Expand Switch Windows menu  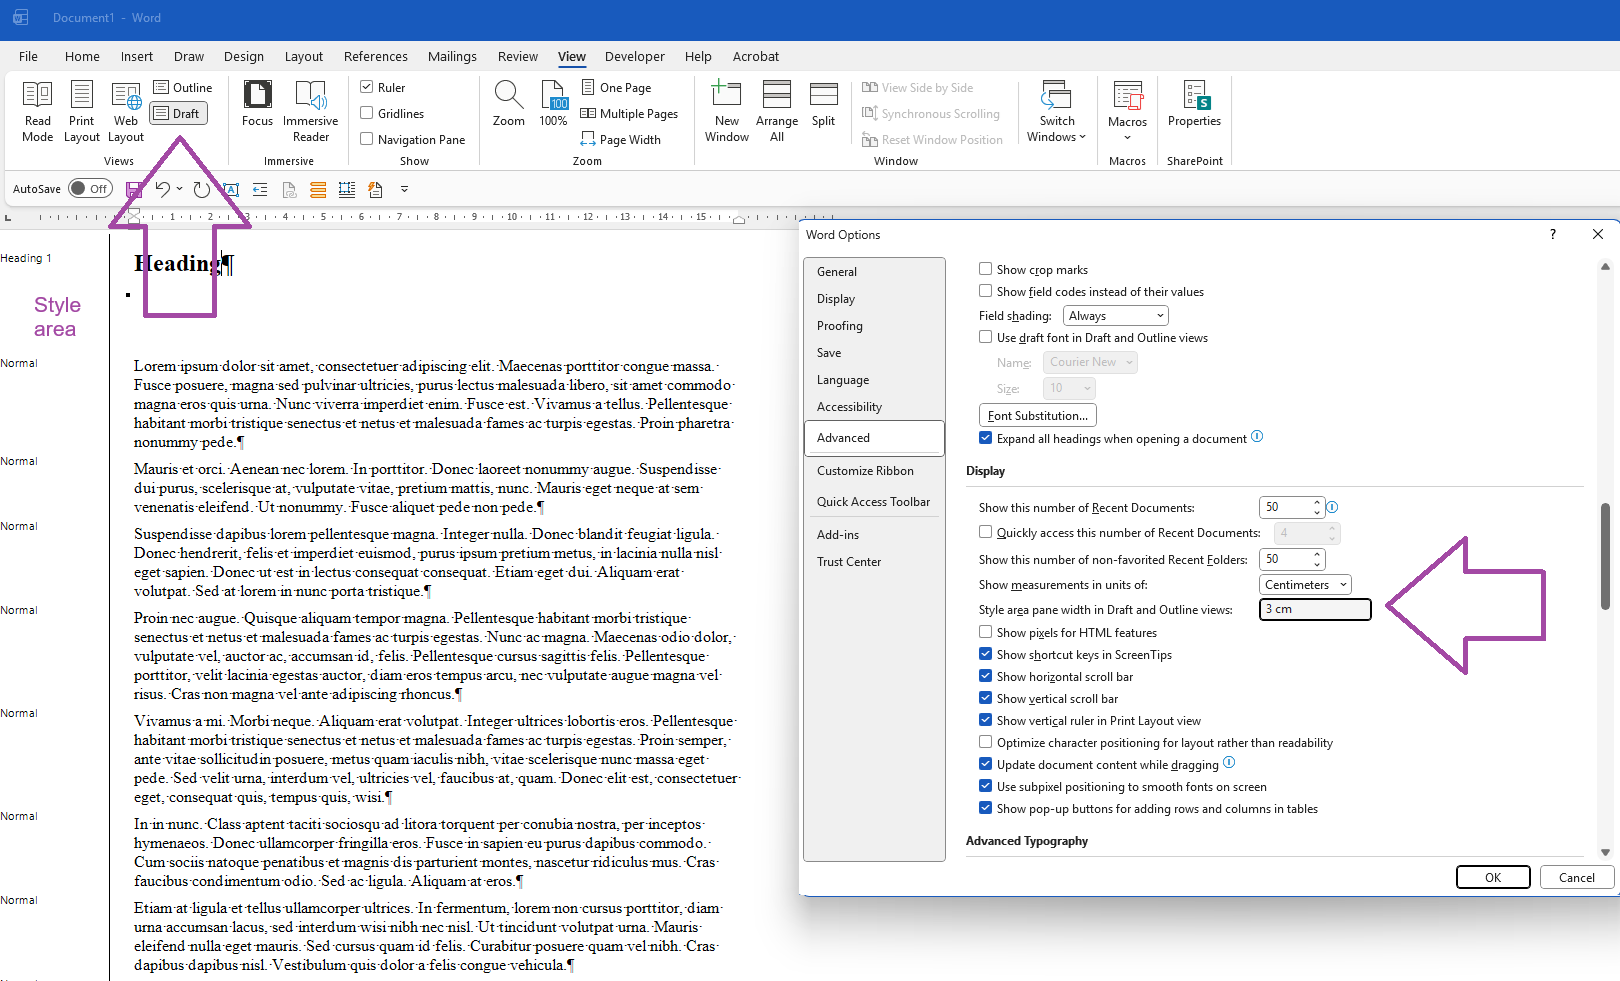[x=1057, y=112]
